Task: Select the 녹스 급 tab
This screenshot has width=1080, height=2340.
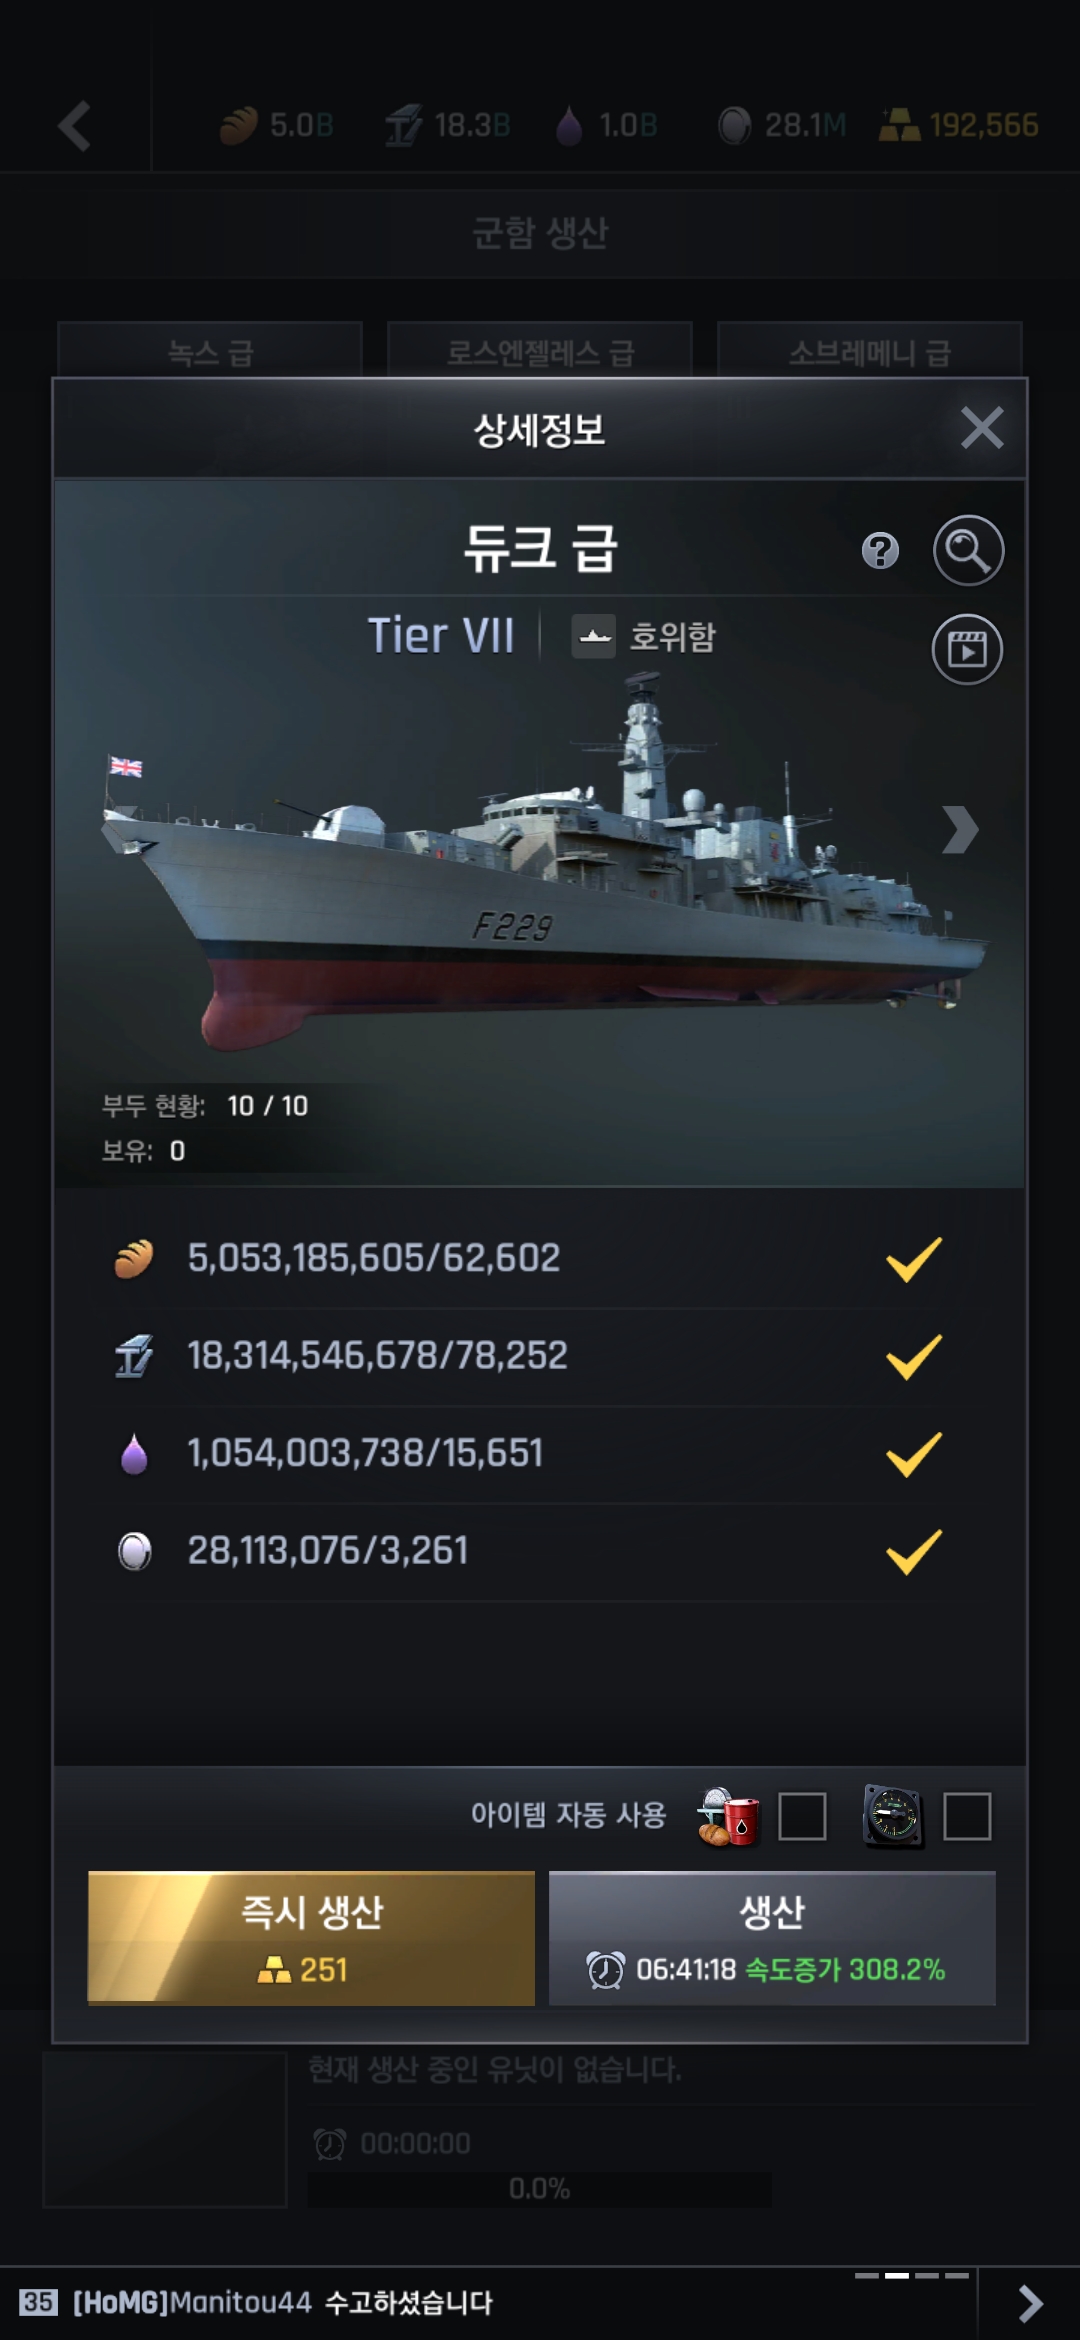Action: point(210,351)
